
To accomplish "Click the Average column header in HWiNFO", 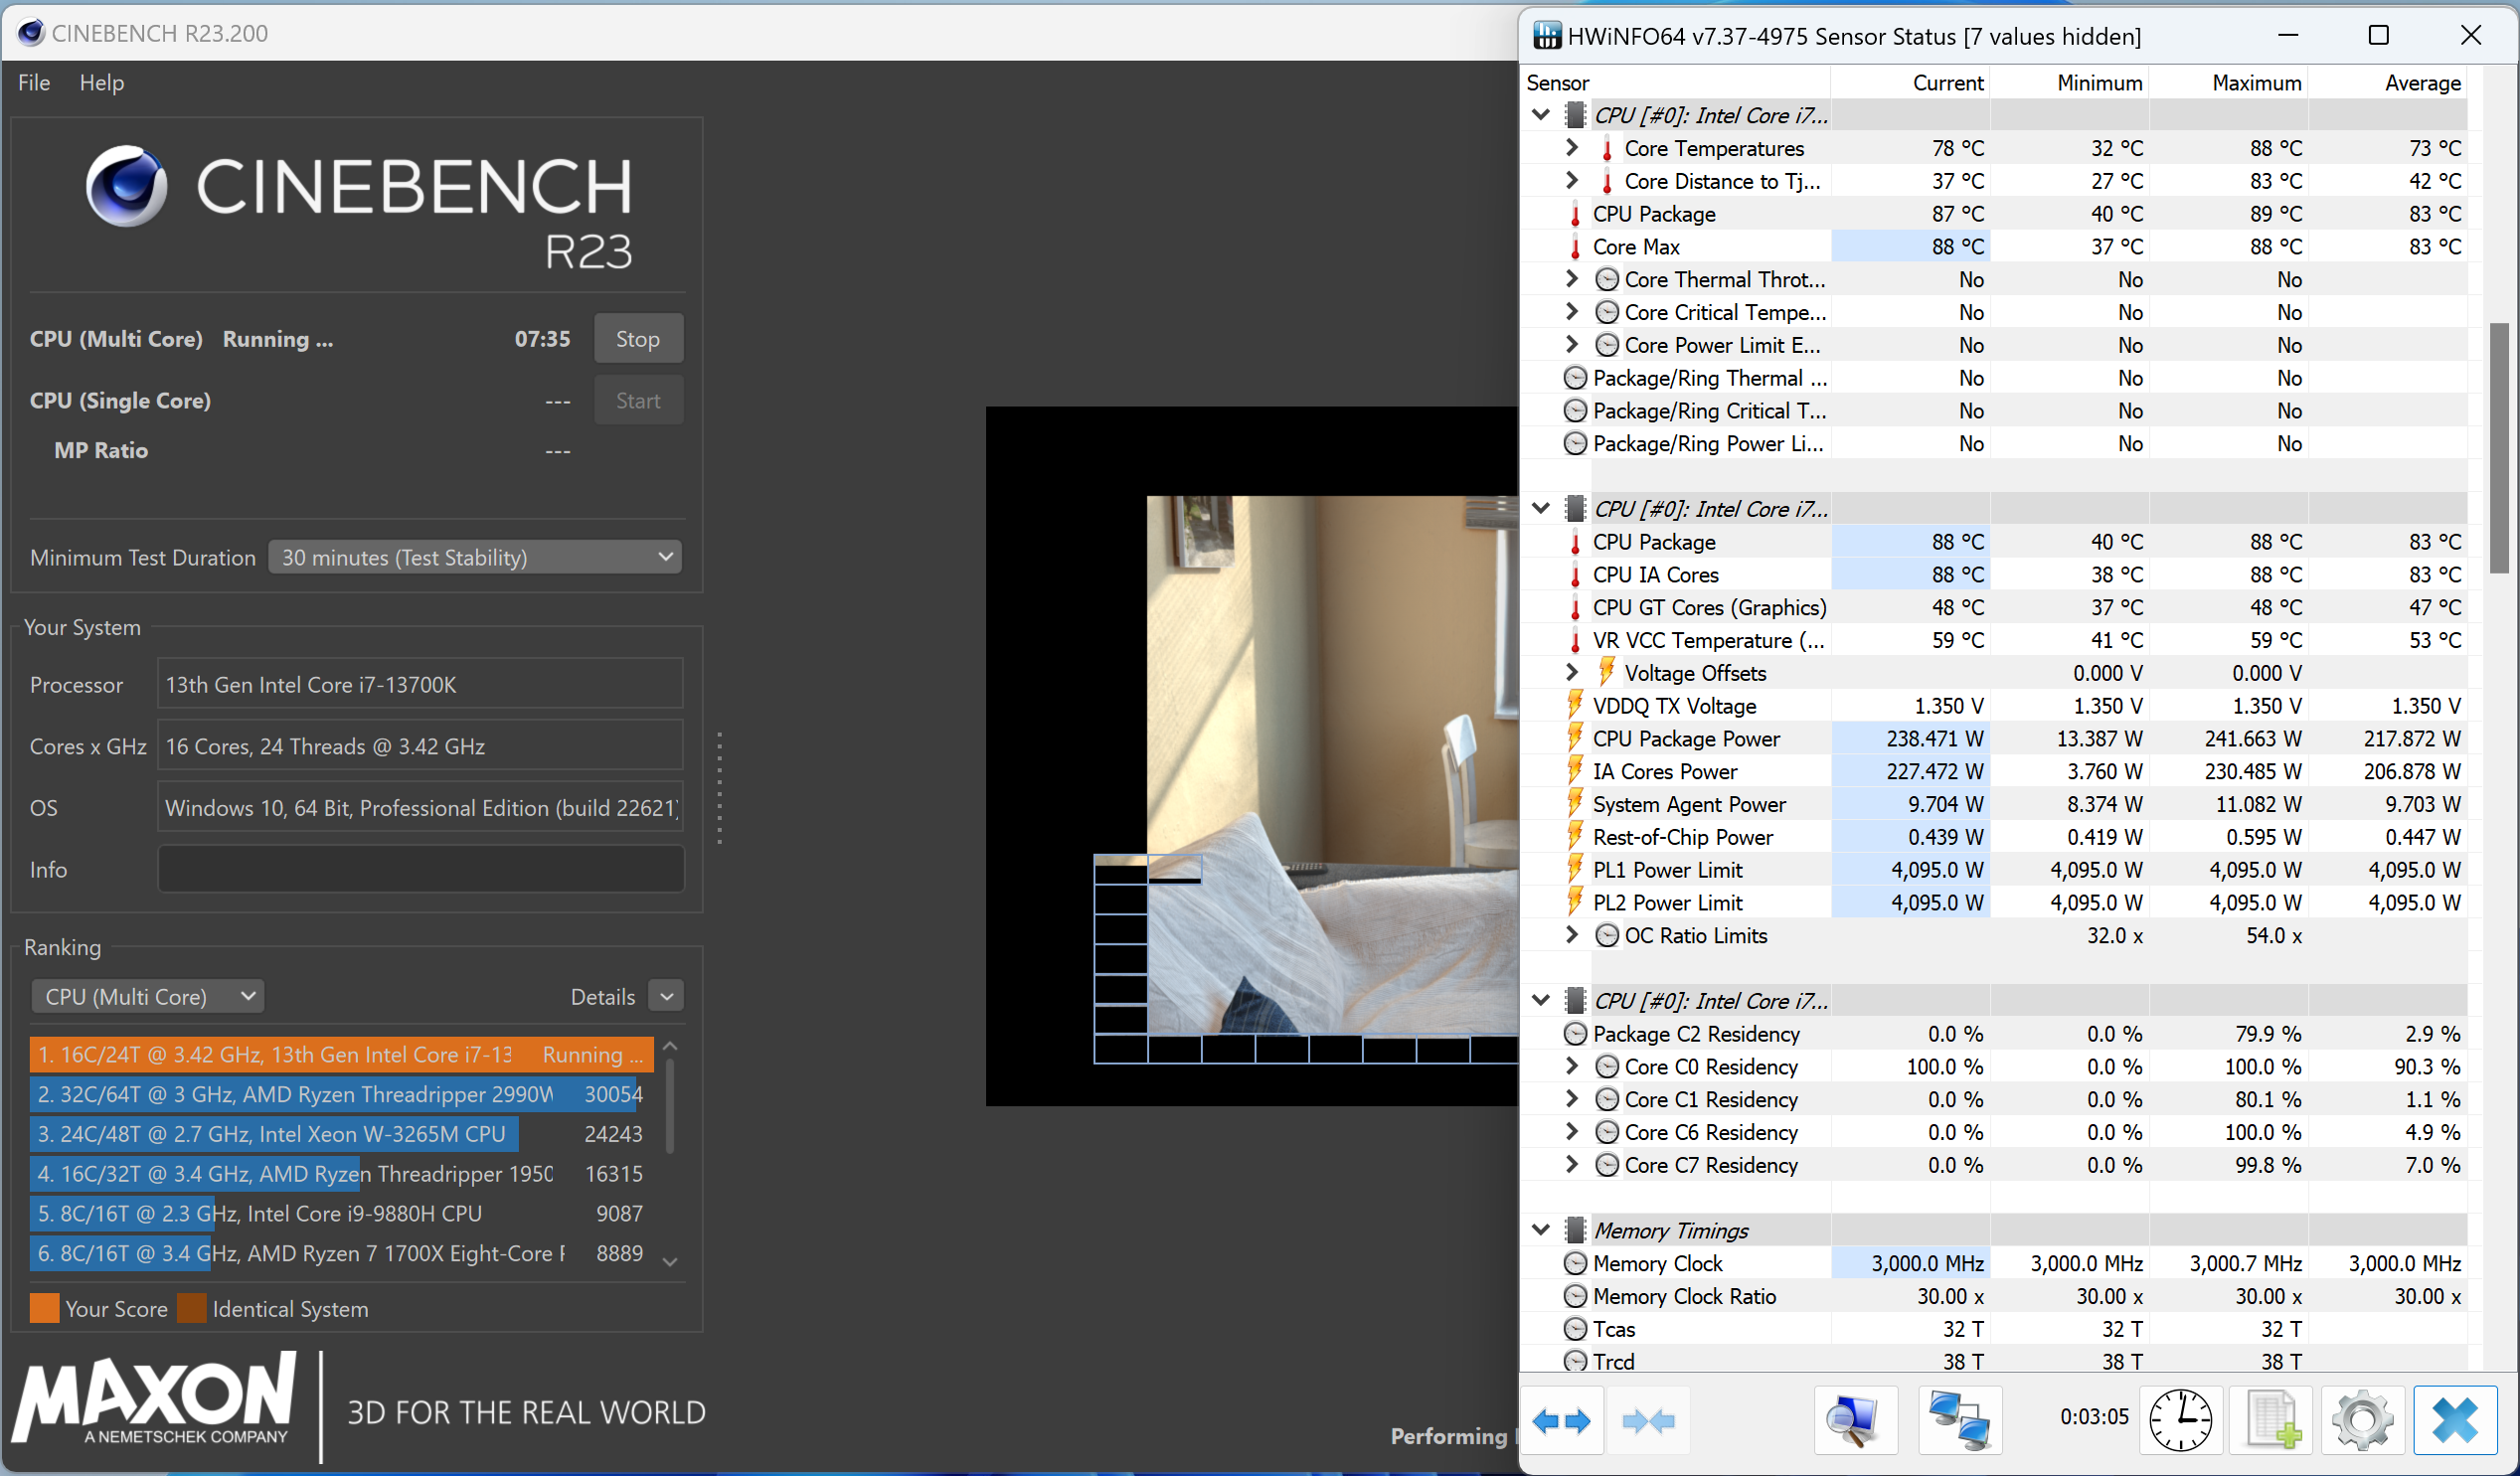I will (2387, 83).
